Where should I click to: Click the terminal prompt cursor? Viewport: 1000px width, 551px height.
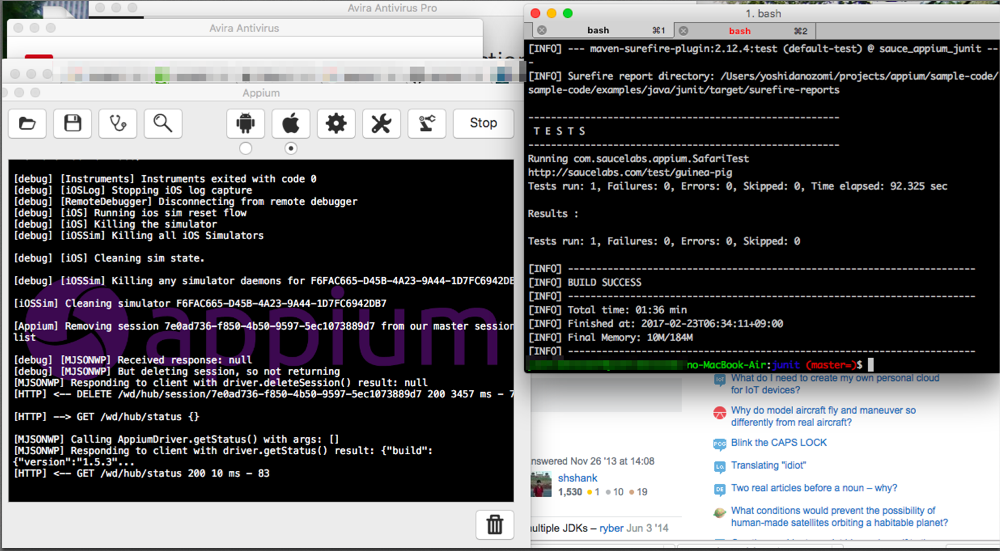871,365
